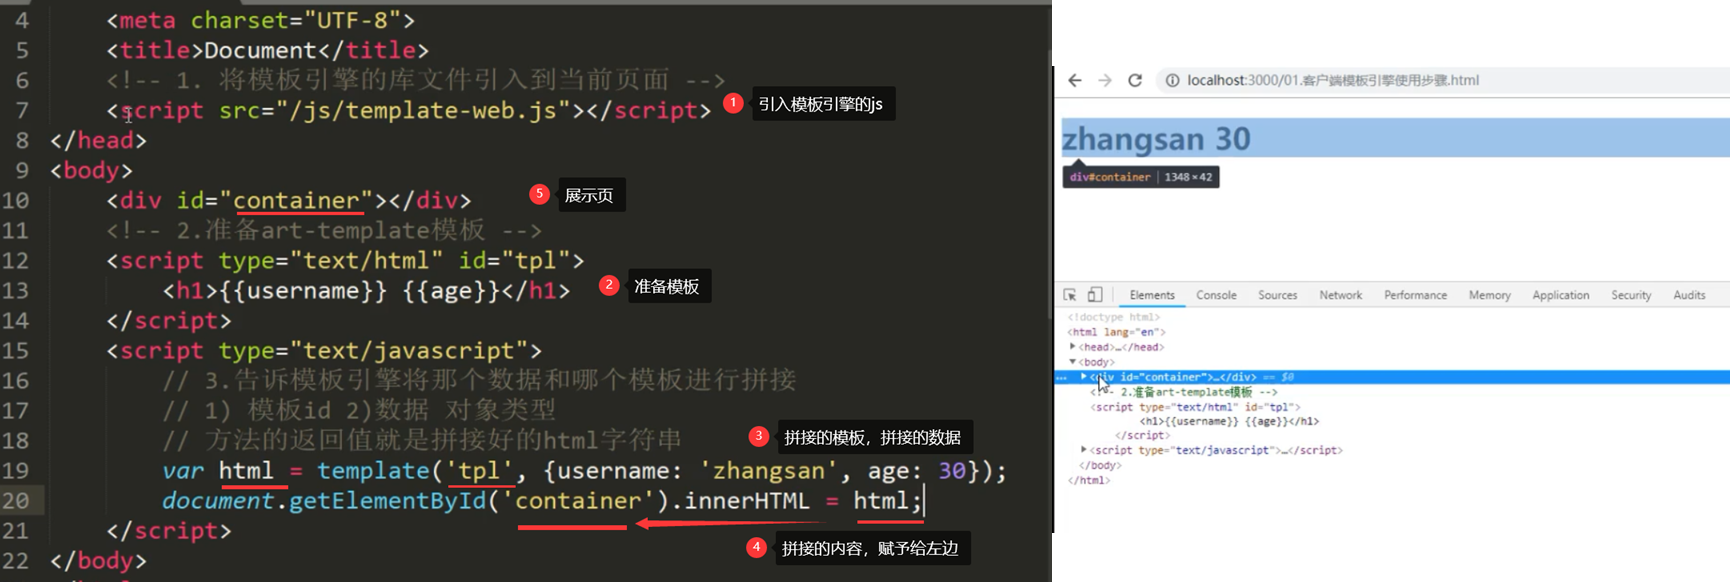The height and width of the screenshot is (582, 1730).
Task: Collapse the body node in the DOM tree
Action: pyautogui.click(x=1073, y=362)
